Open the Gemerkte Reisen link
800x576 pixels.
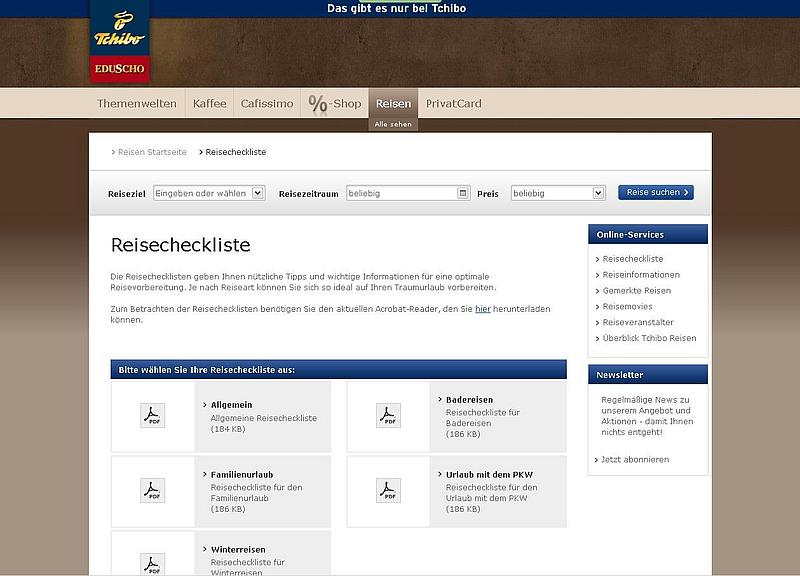coord(637,290)
